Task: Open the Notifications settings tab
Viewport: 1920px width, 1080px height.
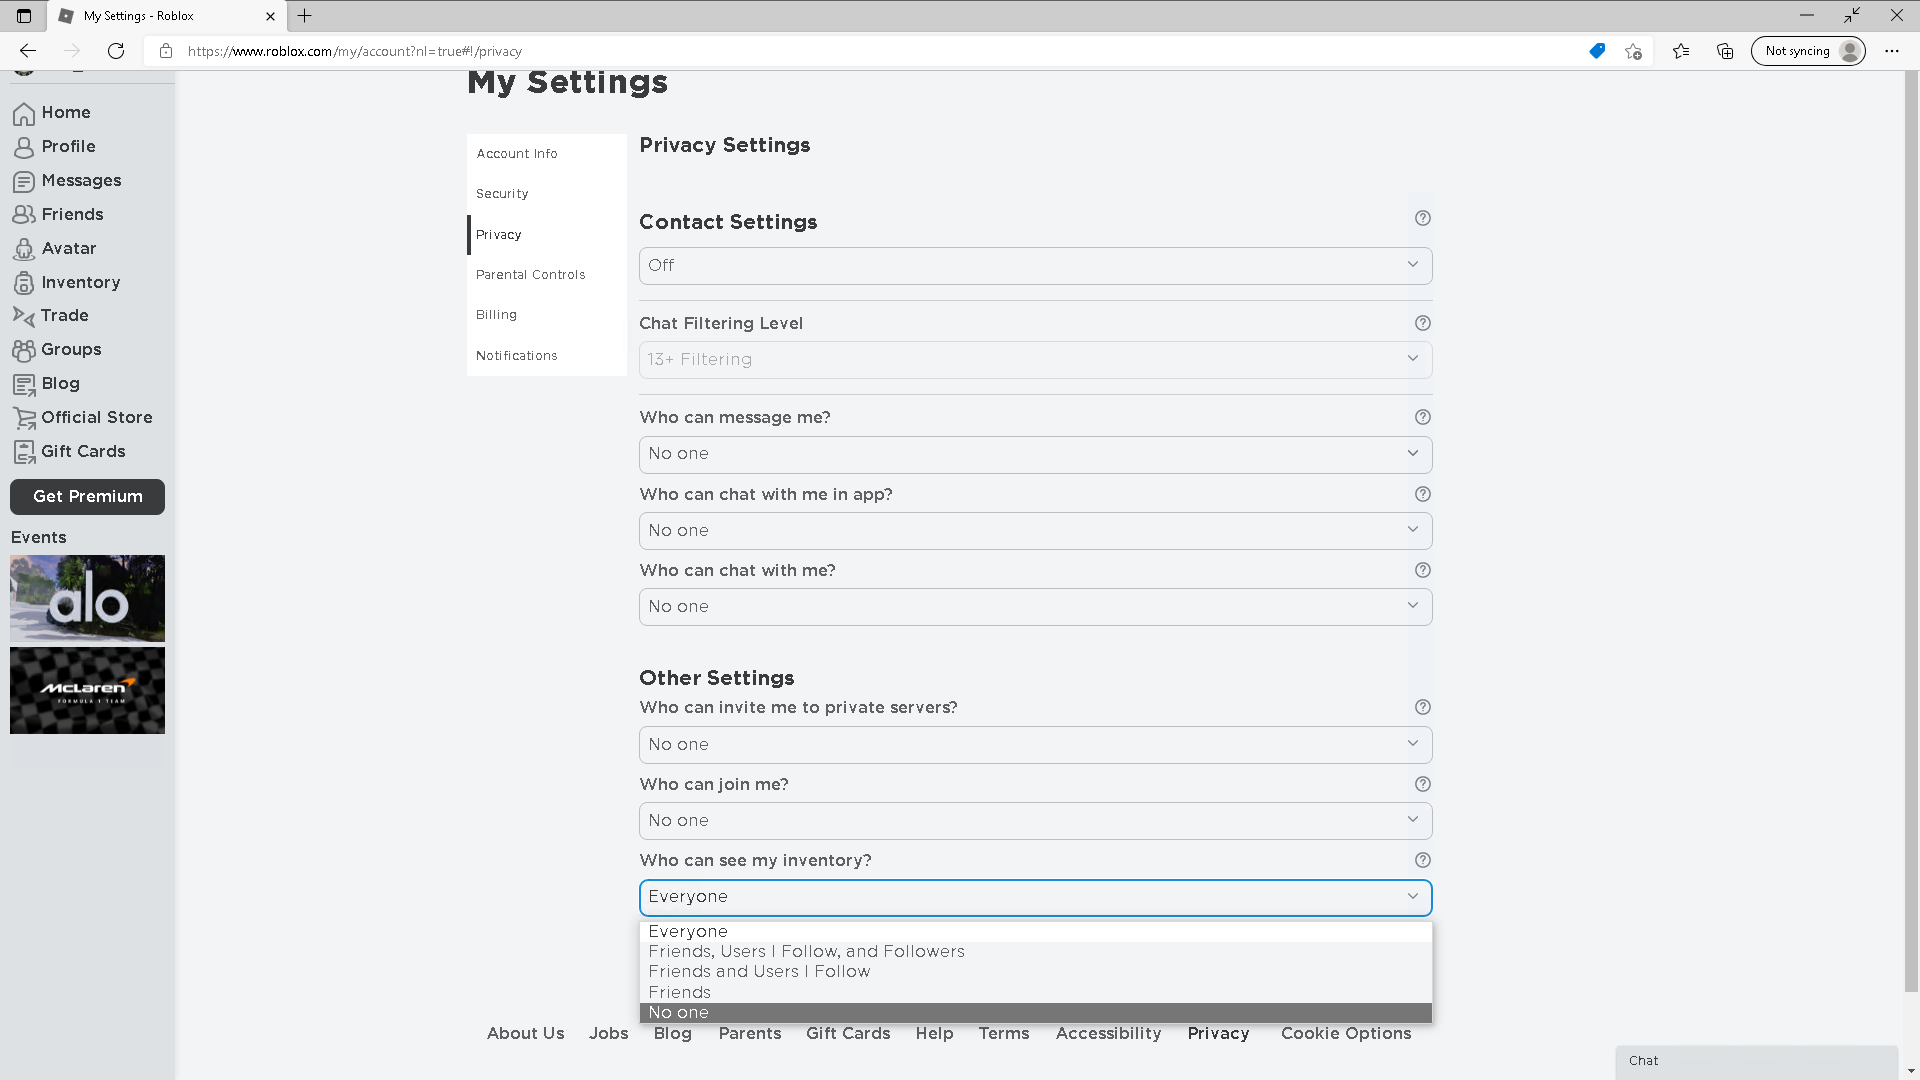Action: (547, 356)
